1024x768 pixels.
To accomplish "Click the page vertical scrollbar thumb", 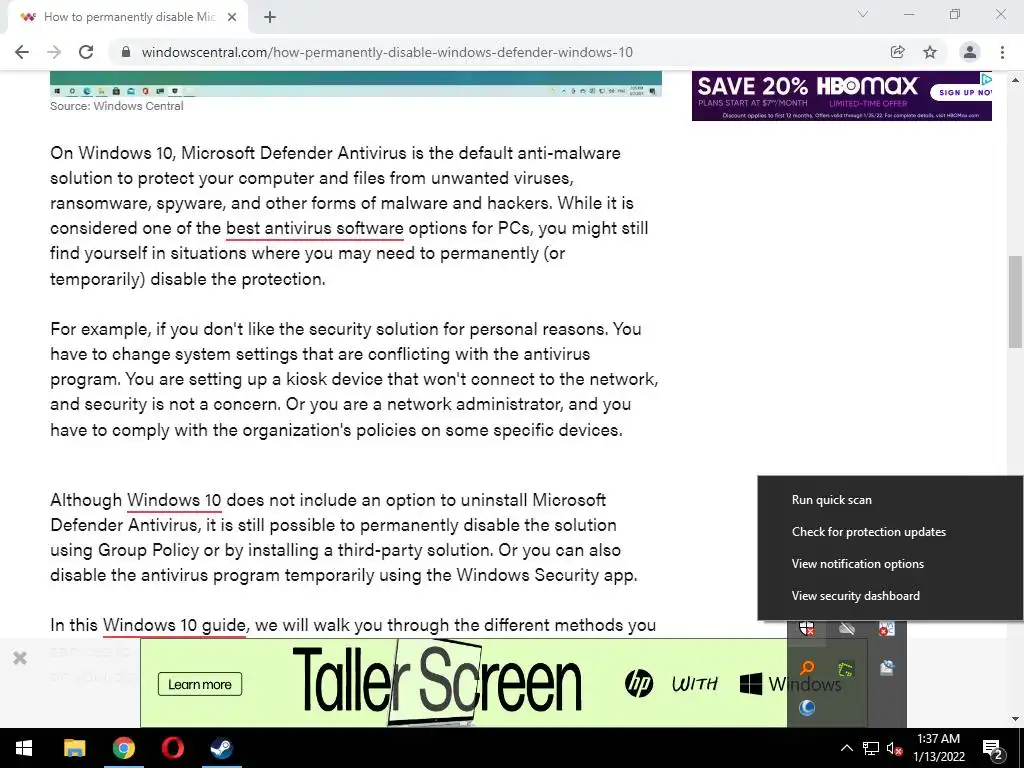I will coord(1015,302).
